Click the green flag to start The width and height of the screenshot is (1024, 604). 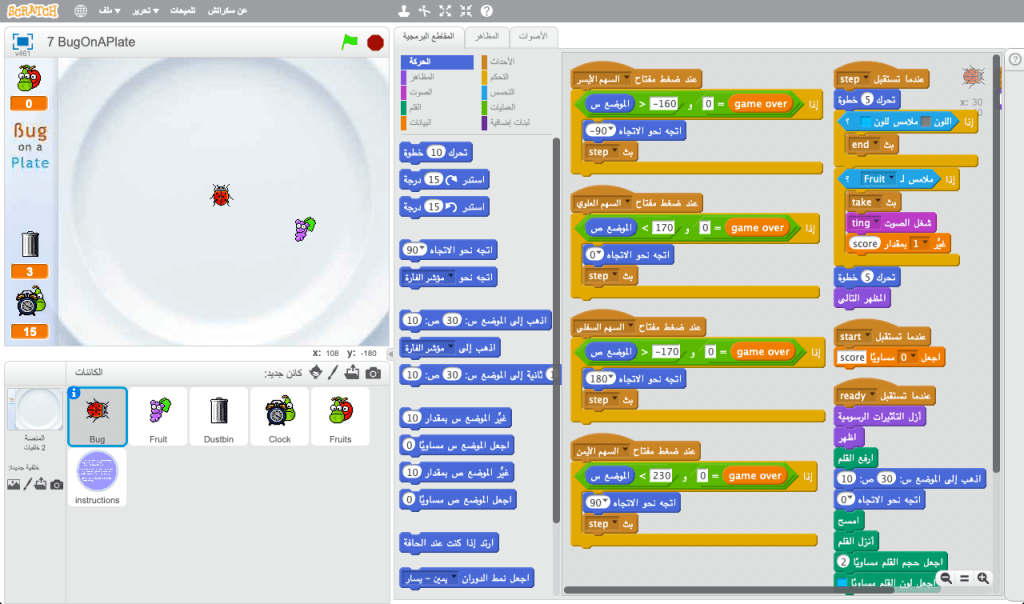pos(349,42)
